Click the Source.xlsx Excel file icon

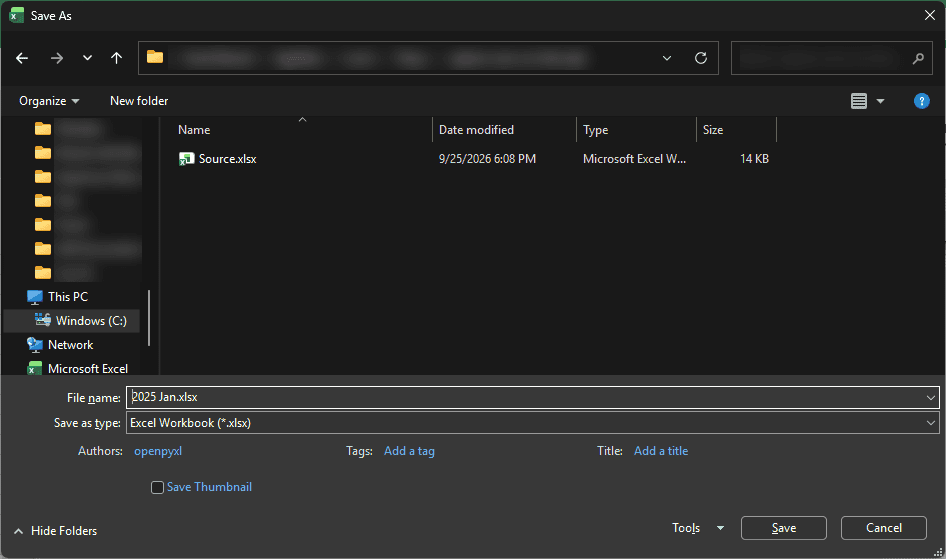click(186, 159)
